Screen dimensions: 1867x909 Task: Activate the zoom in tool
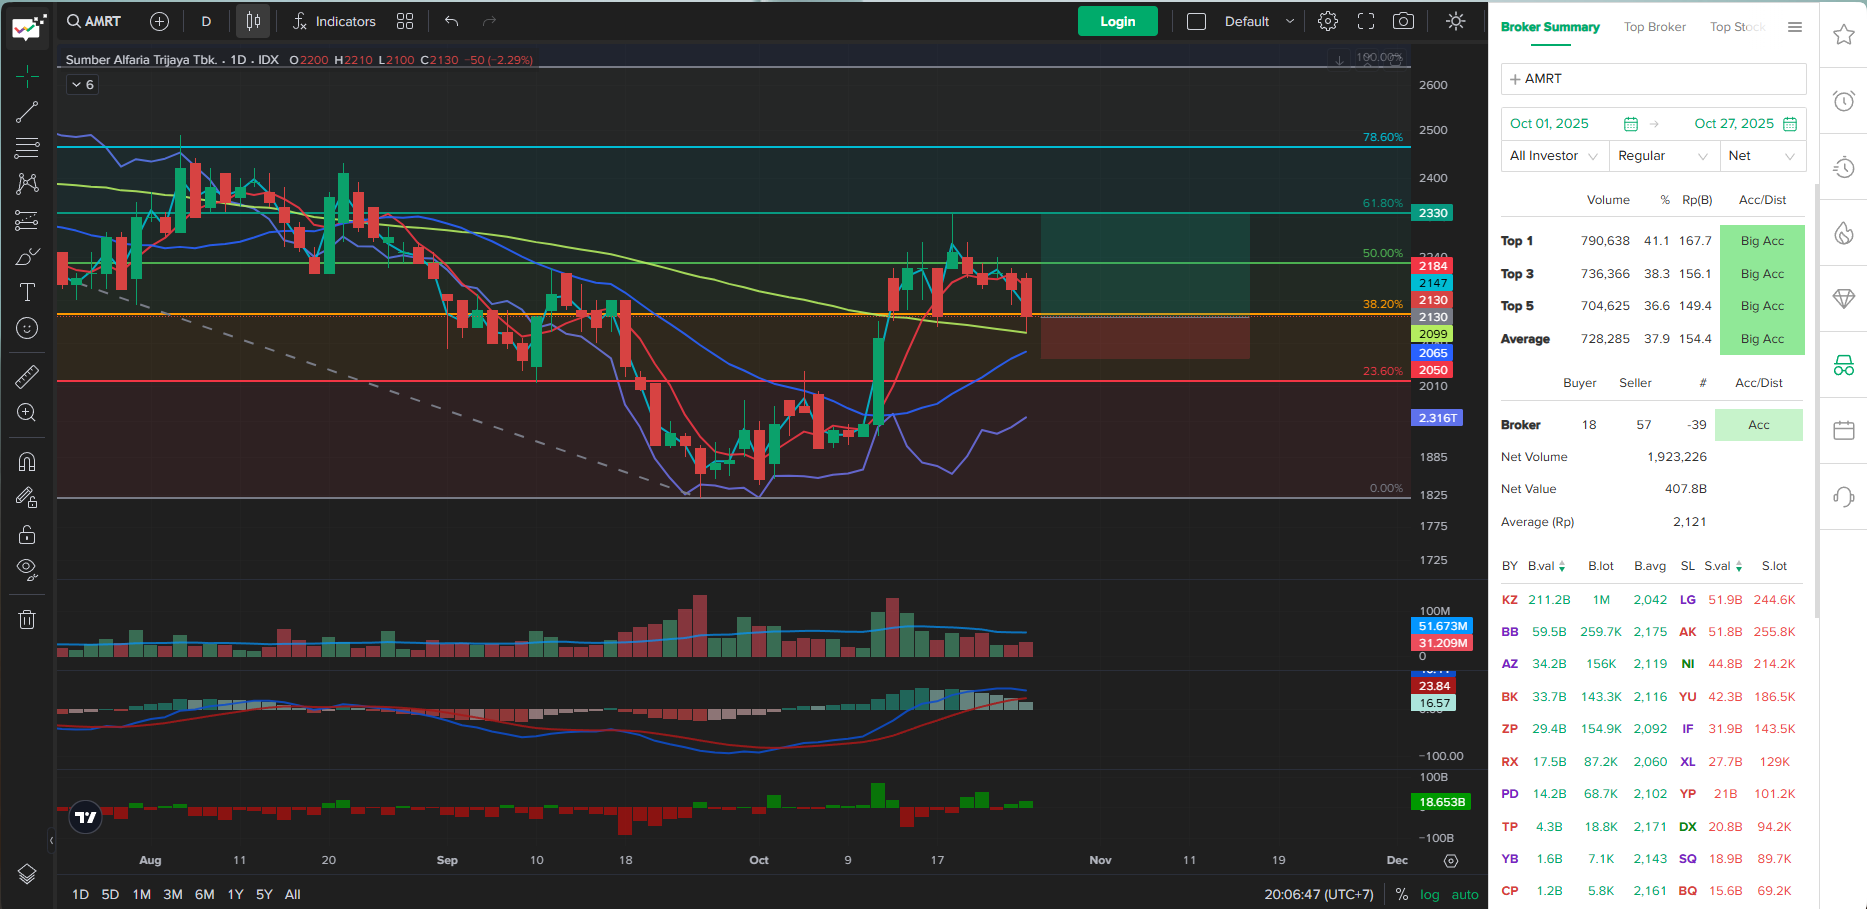[27, 413]
